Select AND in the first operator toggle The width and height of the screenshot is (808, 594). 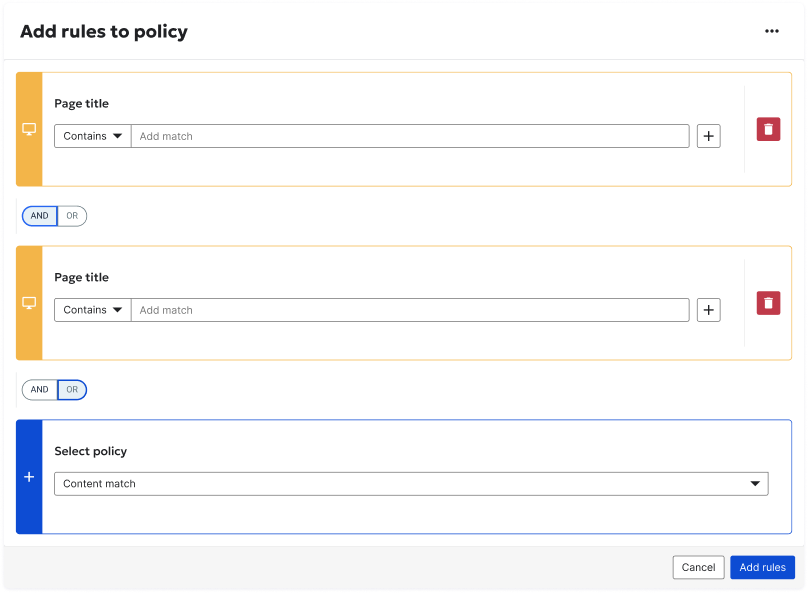click(x=40, y=216)
